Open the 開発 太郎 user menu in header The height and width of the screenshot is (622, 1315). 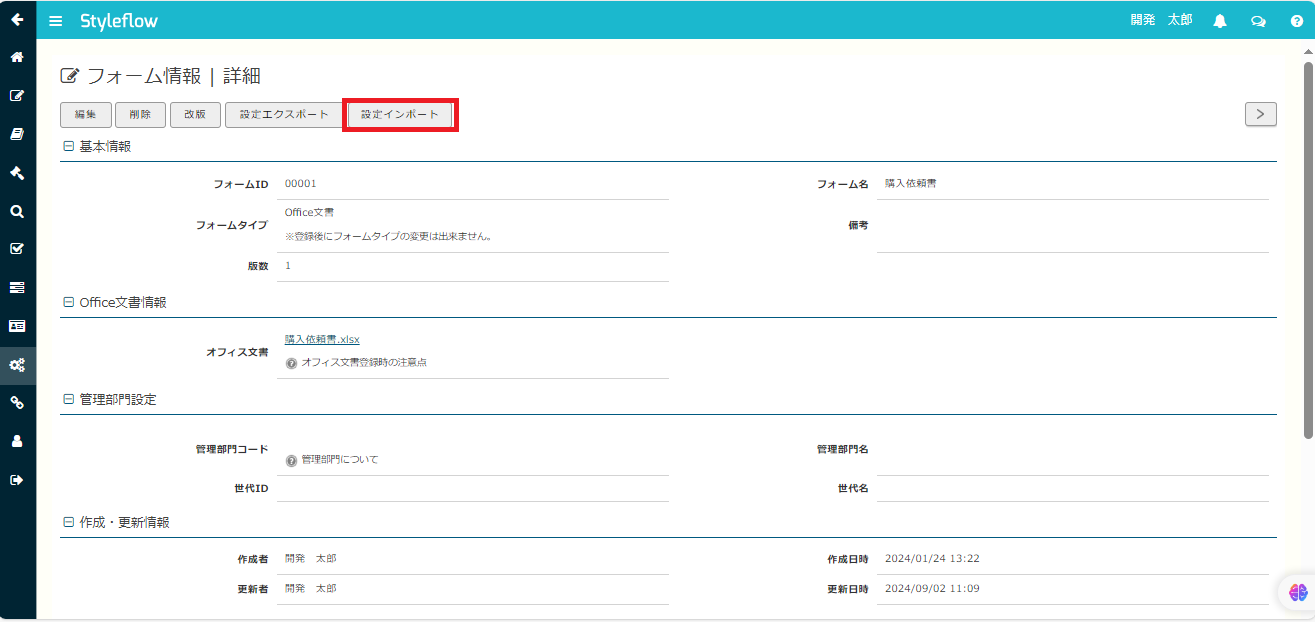point(1161,20)
